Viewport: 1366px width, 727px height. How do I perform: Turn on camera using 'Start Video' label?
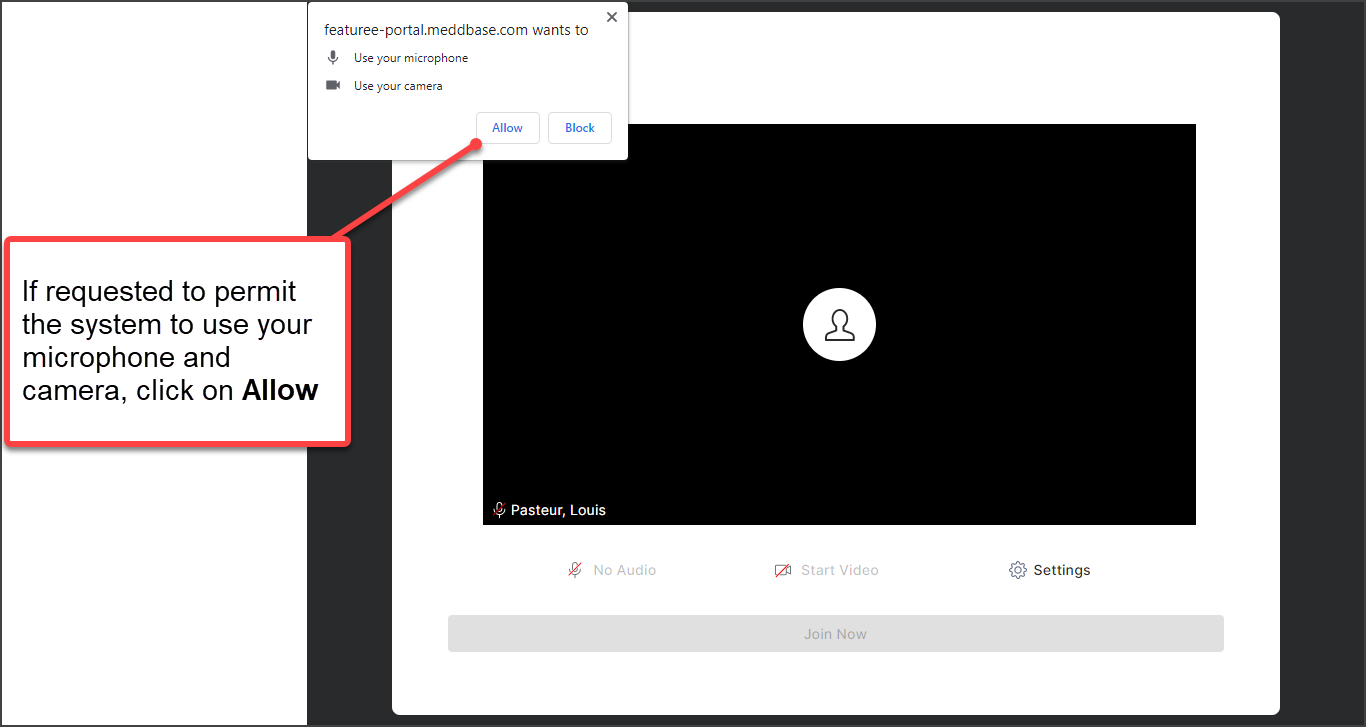coord(839,570)
